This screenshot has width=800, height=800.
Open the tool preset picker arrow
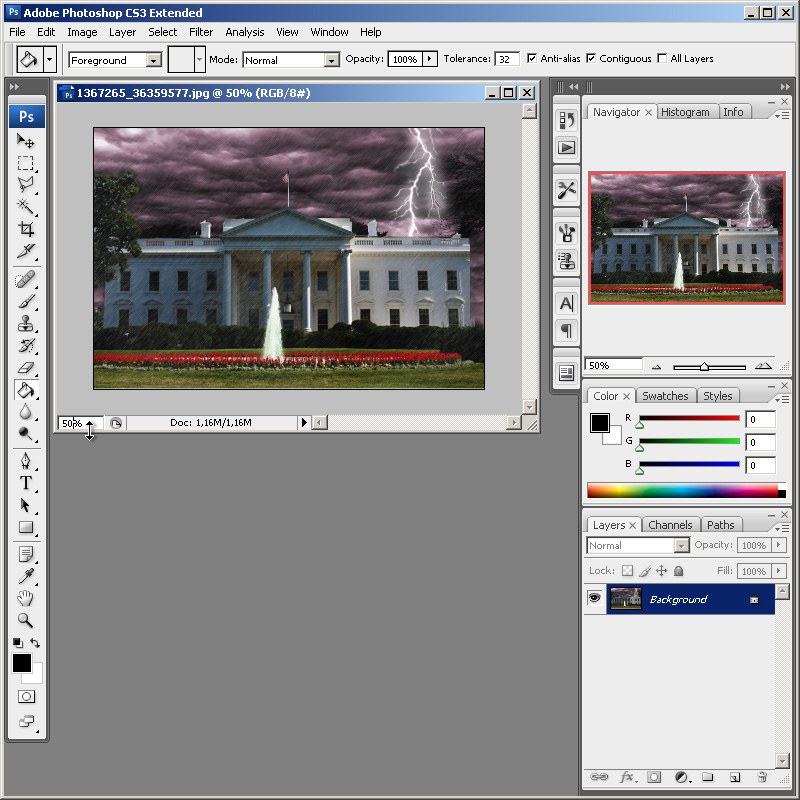point(49,60)
